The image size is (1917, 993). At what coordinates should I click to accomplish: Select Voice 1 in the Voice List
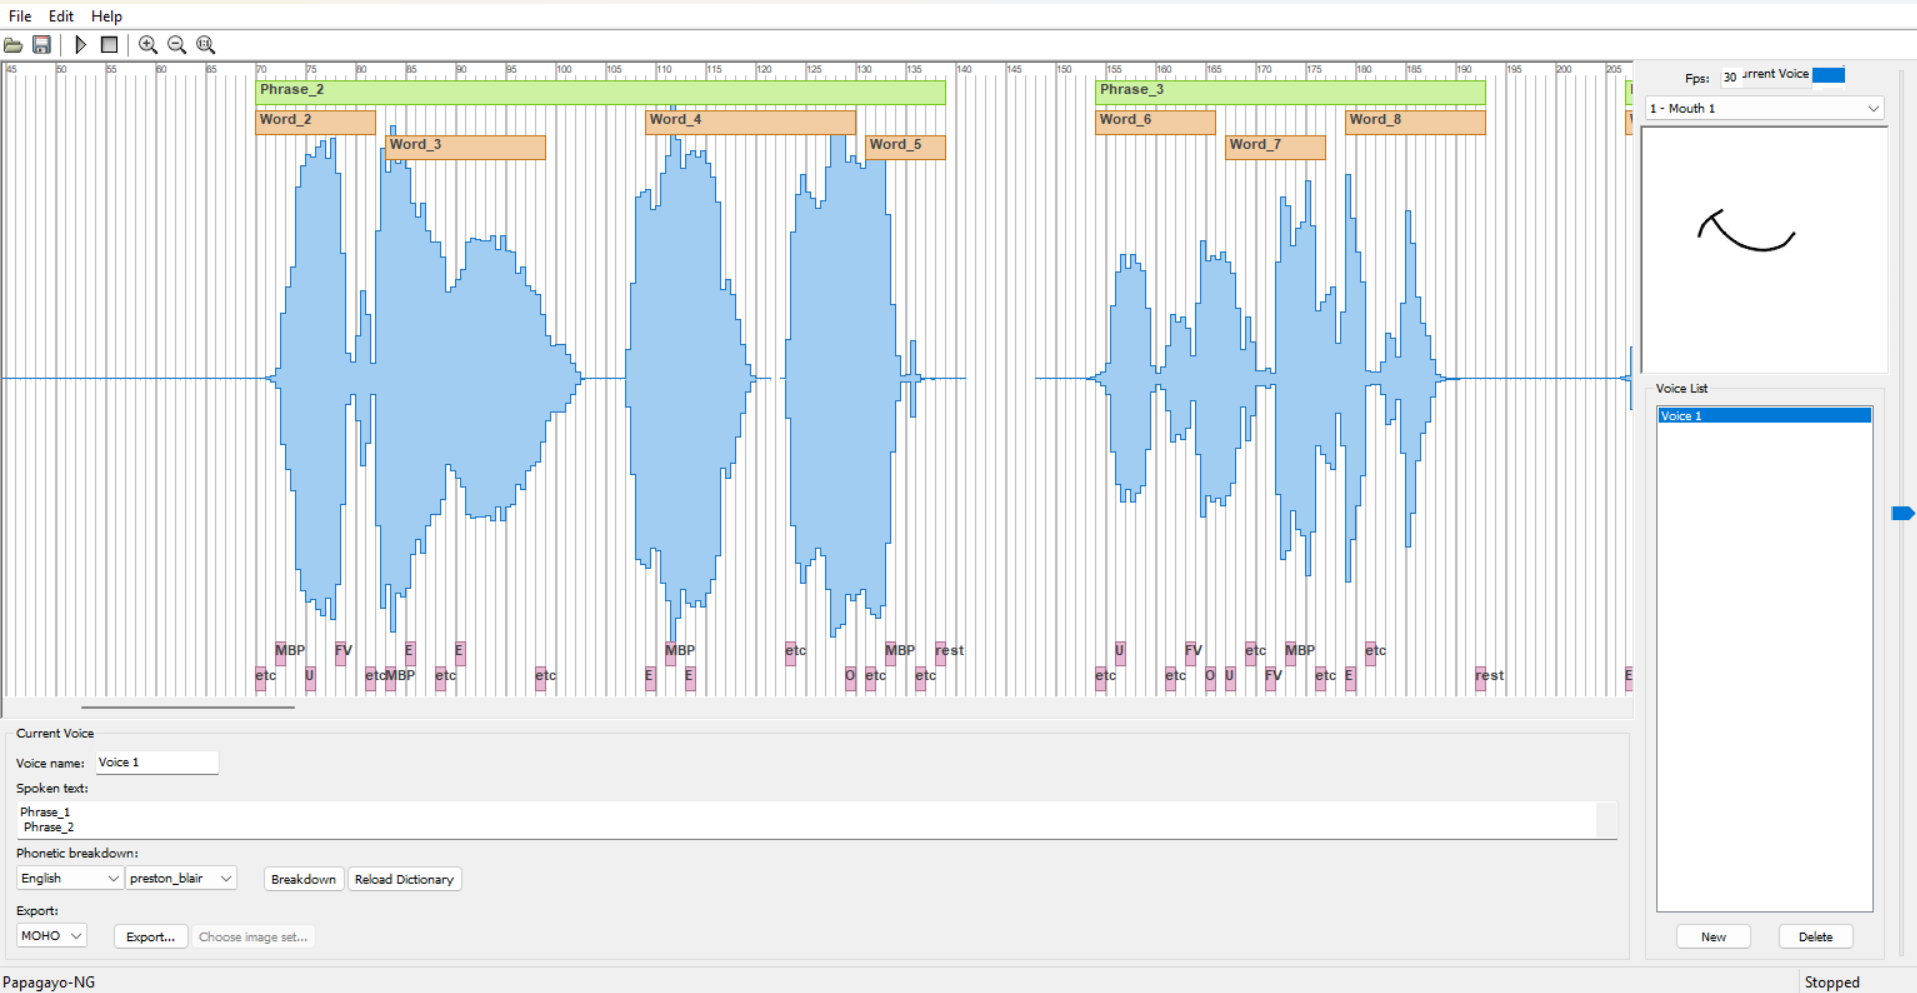pyautogui.click(x=1764, y=416)
